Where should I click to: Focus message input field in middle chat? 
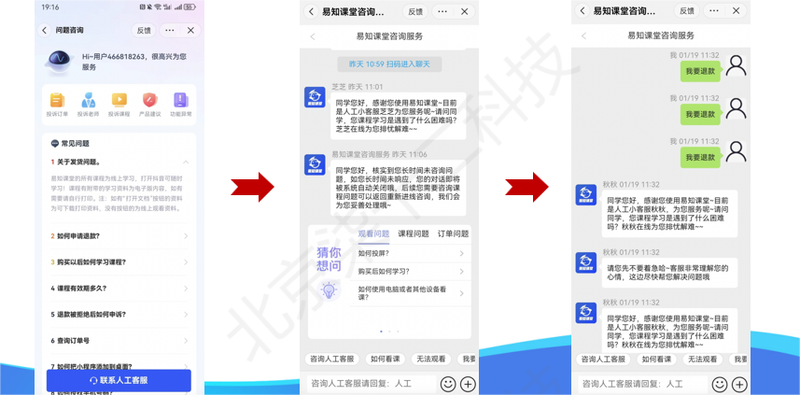[x=371, y=384]
